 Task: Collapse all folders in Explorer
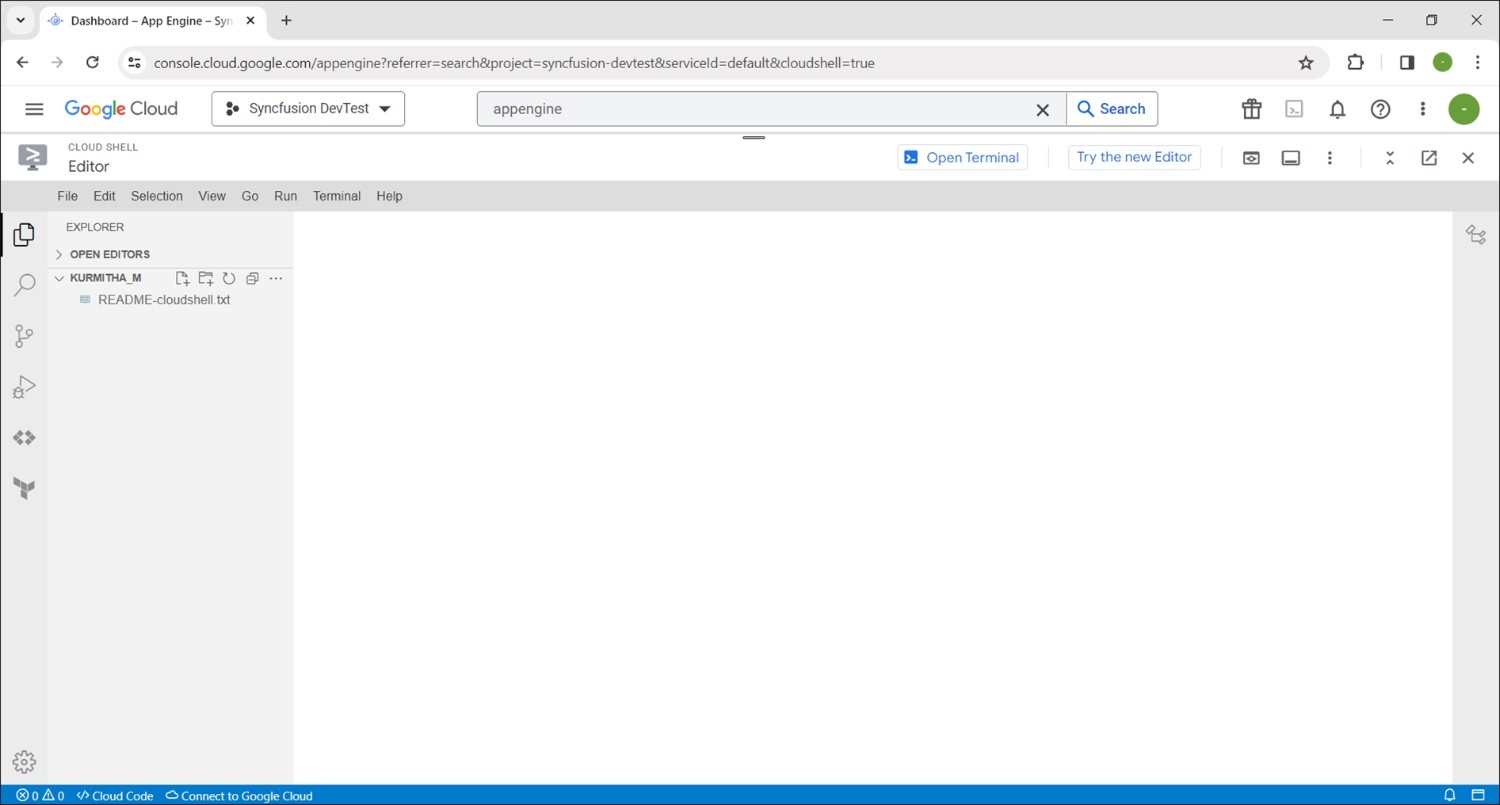point(252,278)
